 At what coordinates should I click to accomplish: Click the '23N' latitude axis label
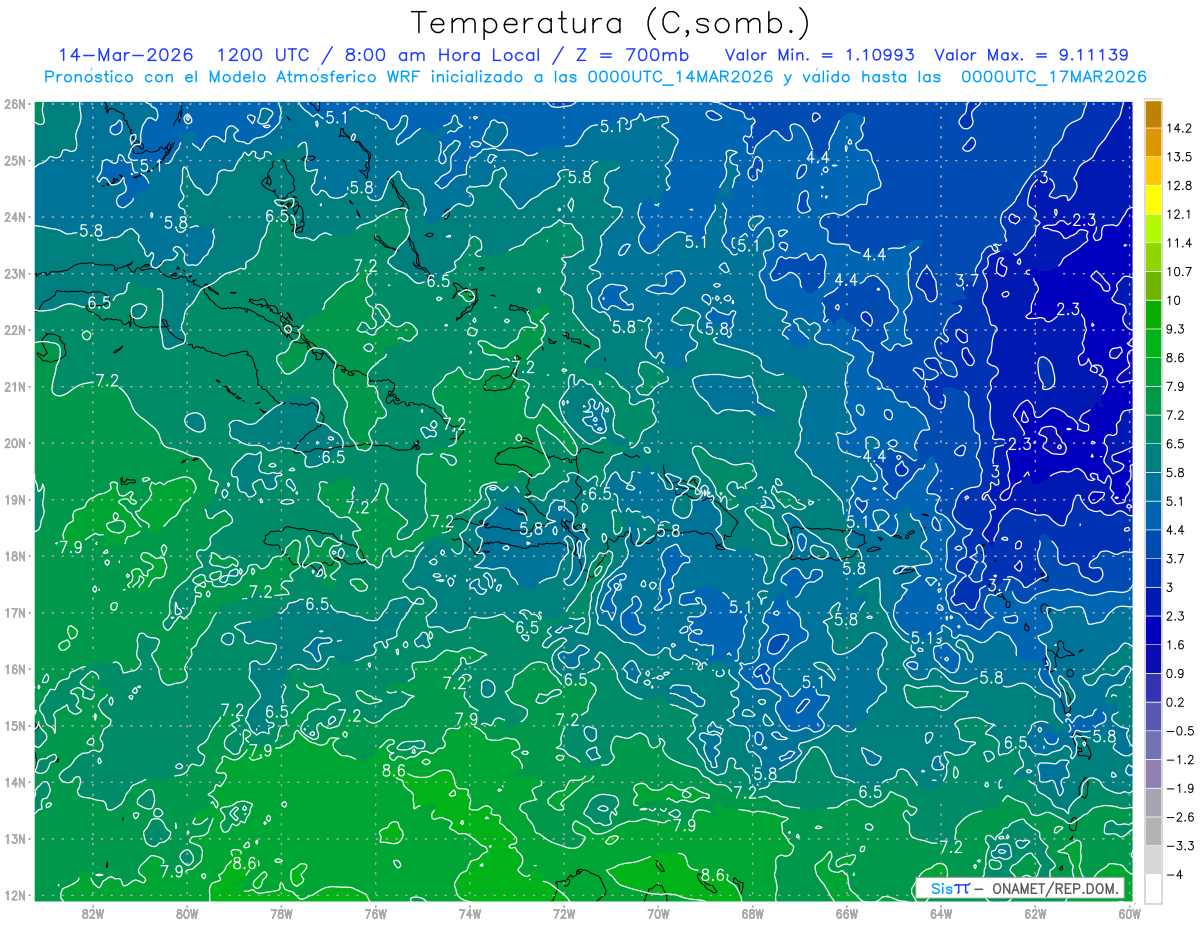point(15,273)
